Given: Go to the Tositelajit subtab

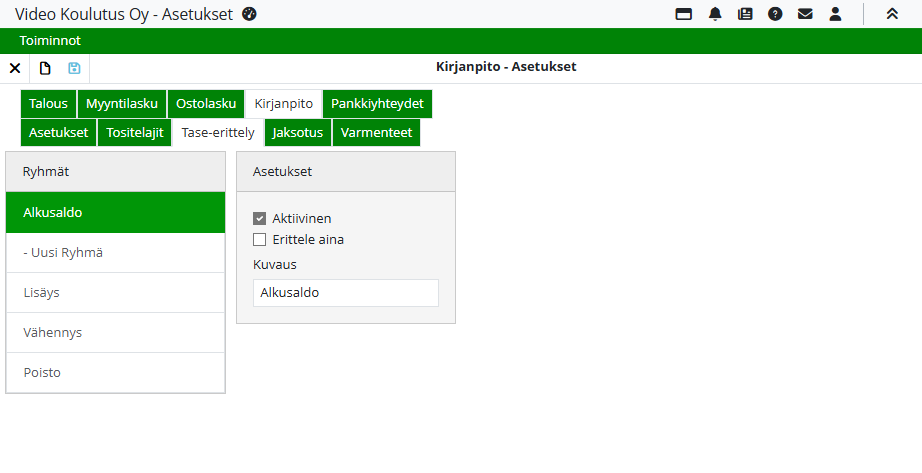Looking at the screenshot, I should pos(134,133).
